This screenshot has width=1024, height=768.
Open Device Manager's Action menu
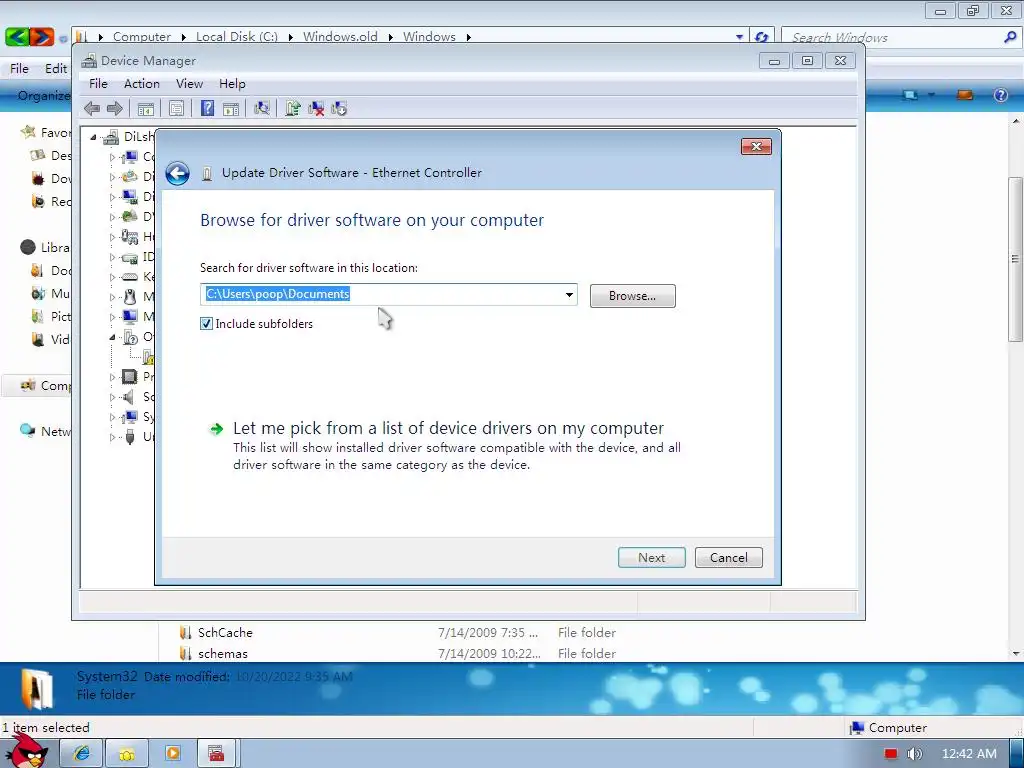pyautogui.click(x=142, y=84)
